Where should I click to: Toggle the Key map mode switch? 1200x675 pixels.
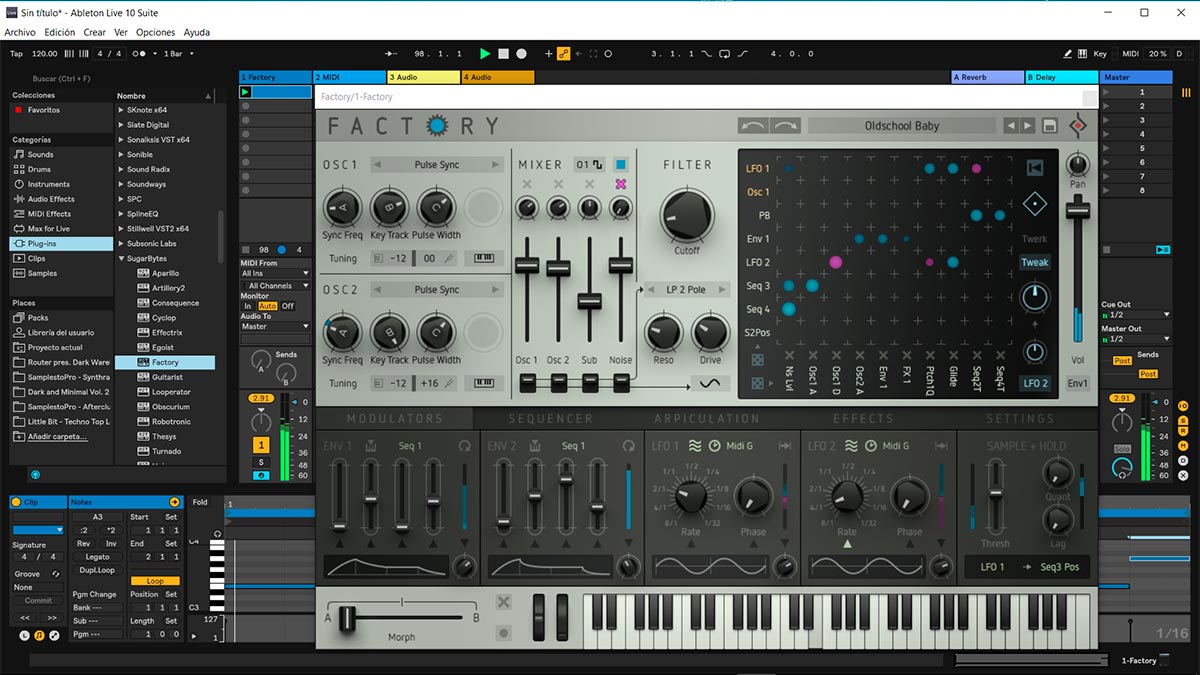point(1100,54)
